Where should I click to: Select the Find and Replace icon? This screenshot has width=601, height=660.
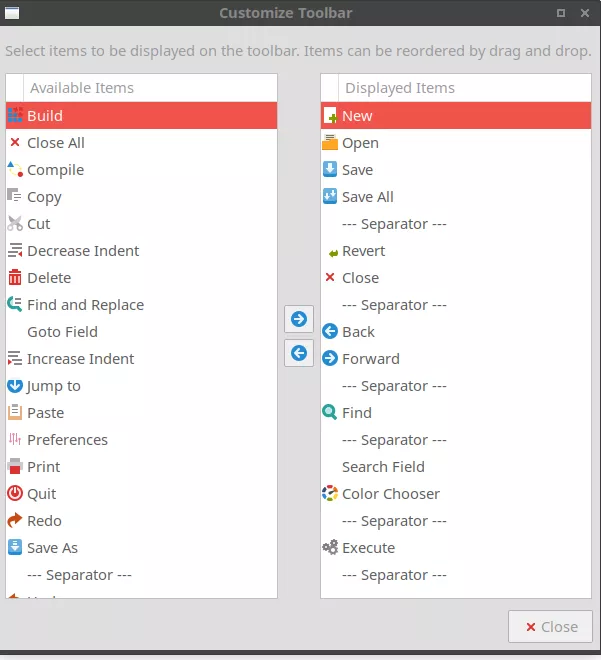(15, 305)
